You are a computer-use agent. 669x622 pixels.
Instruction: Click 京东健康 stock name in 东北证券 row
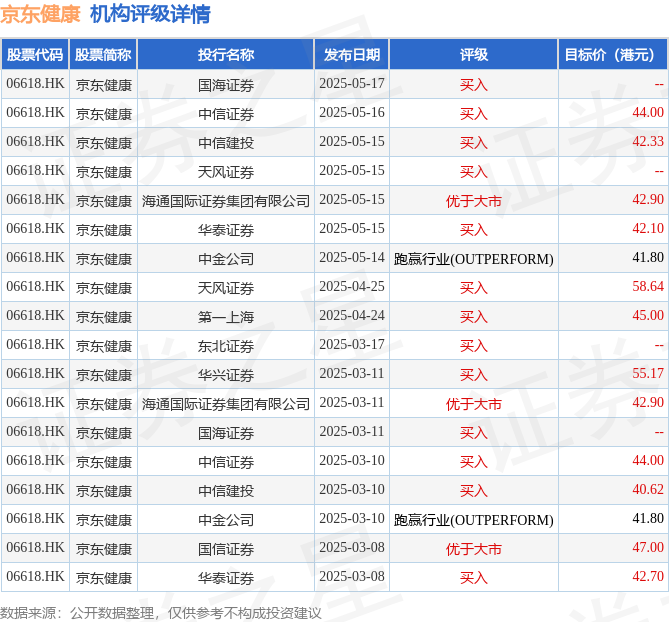tap(104, 346)
